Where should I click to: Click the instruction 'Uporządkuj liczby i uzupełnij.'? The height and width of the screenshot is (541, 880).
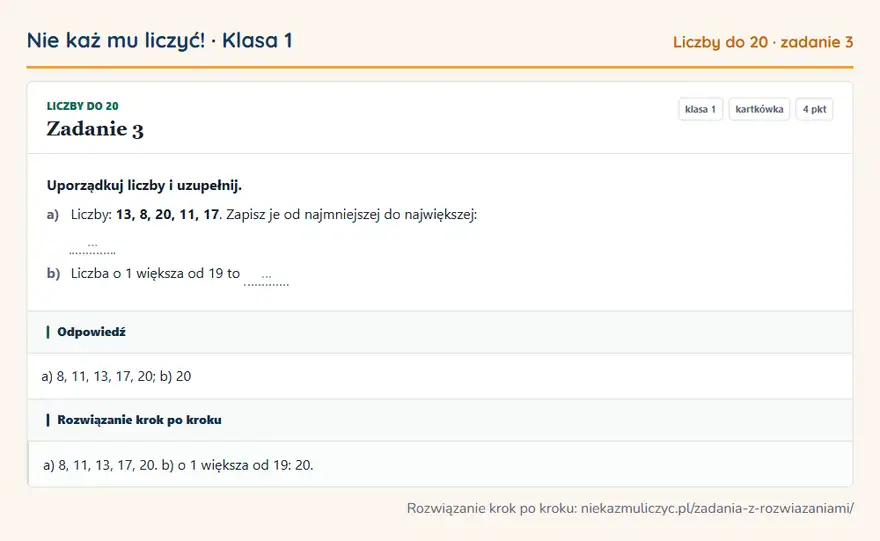(x=144, y=186)
